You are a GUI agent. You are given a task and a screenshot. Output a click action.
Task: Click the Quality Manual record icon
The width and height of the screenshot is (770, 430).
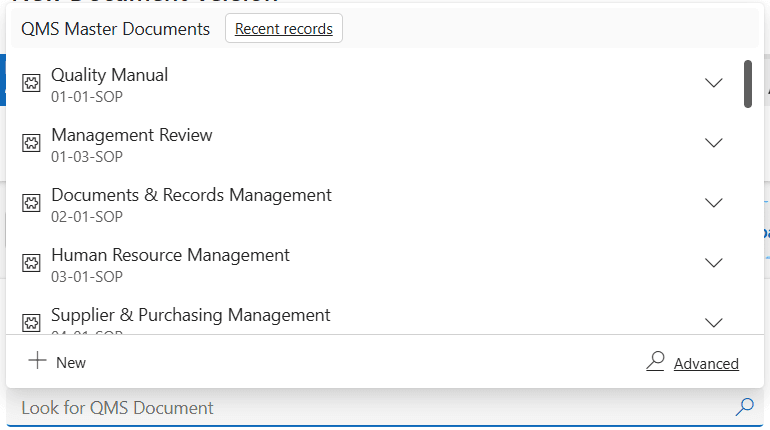click(x=31, y=83)
